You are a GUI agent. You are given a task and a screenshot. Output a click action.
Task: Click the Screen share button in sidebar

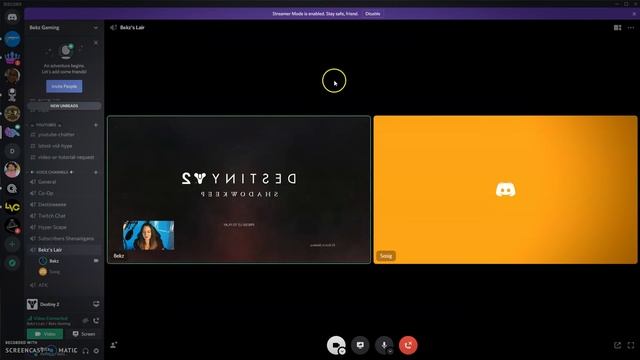[83, 334]
